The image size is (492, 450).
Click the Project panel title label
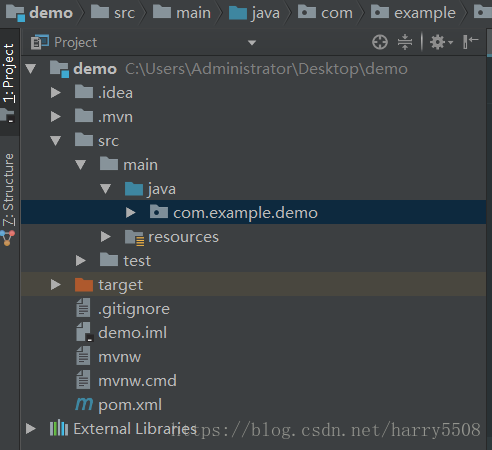pos(76,43)
